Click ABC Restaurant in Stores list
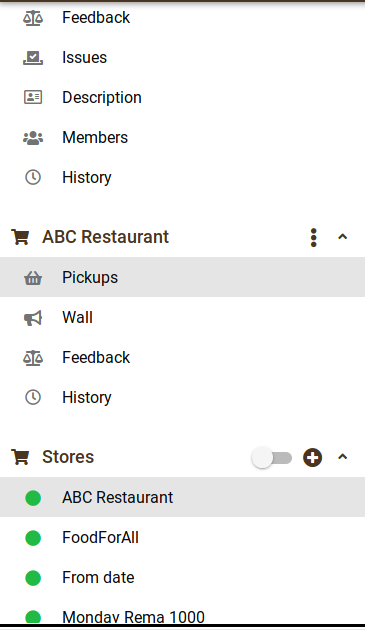 pyautogui.click(x=182, y=497)
